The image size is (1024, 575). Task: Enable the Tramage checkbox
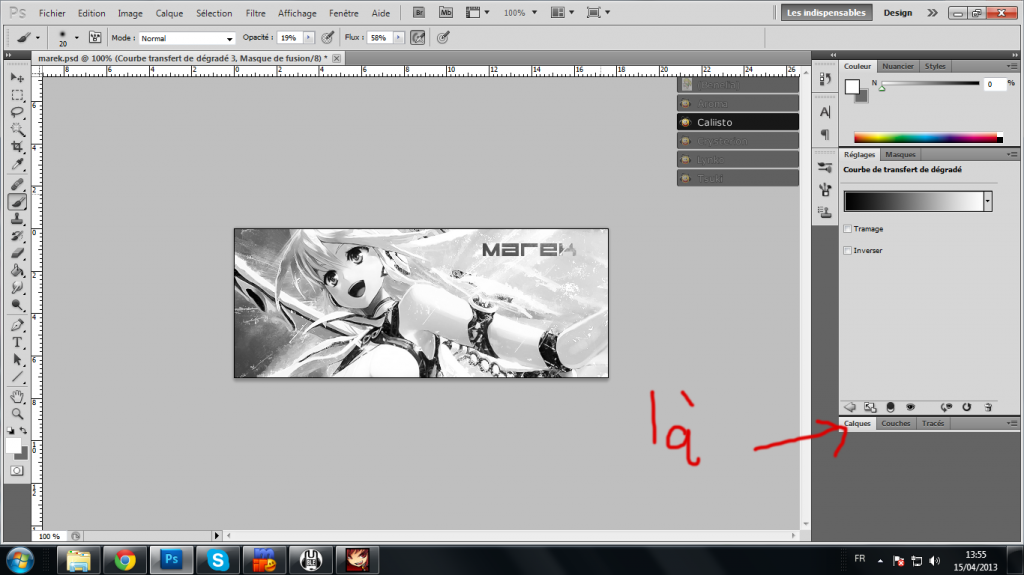coord(848,229)
